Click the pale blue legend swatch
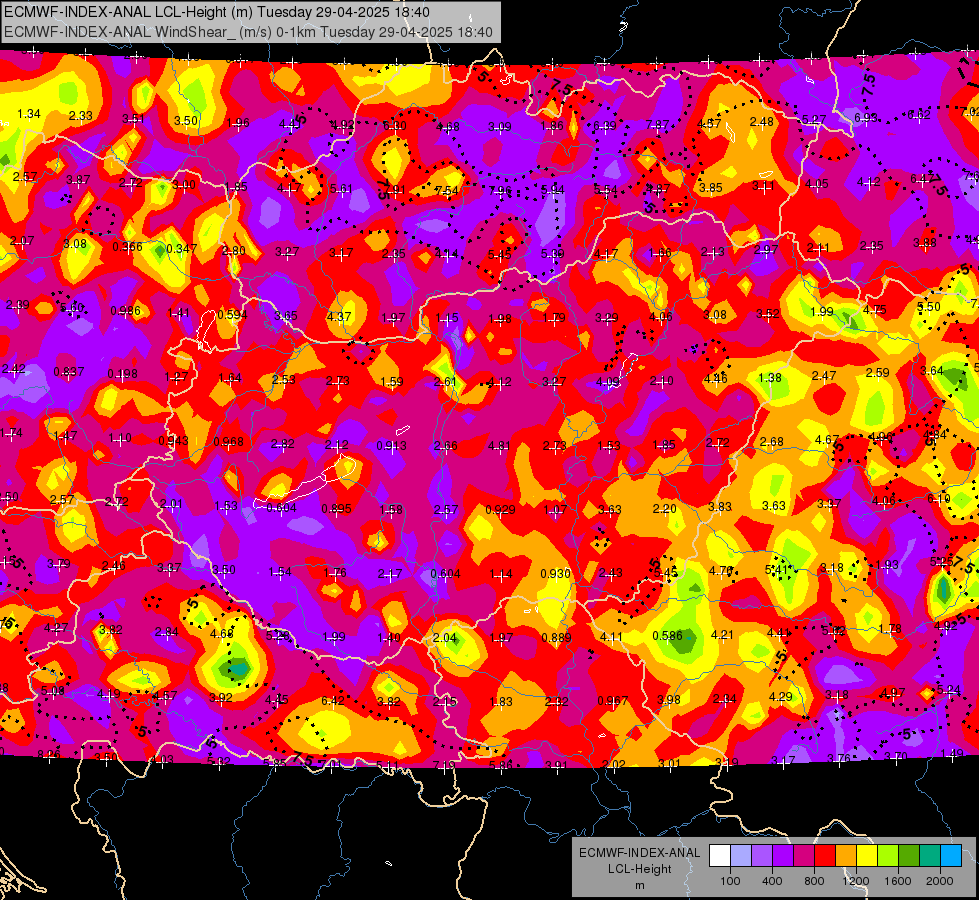 tap(741, 856)
